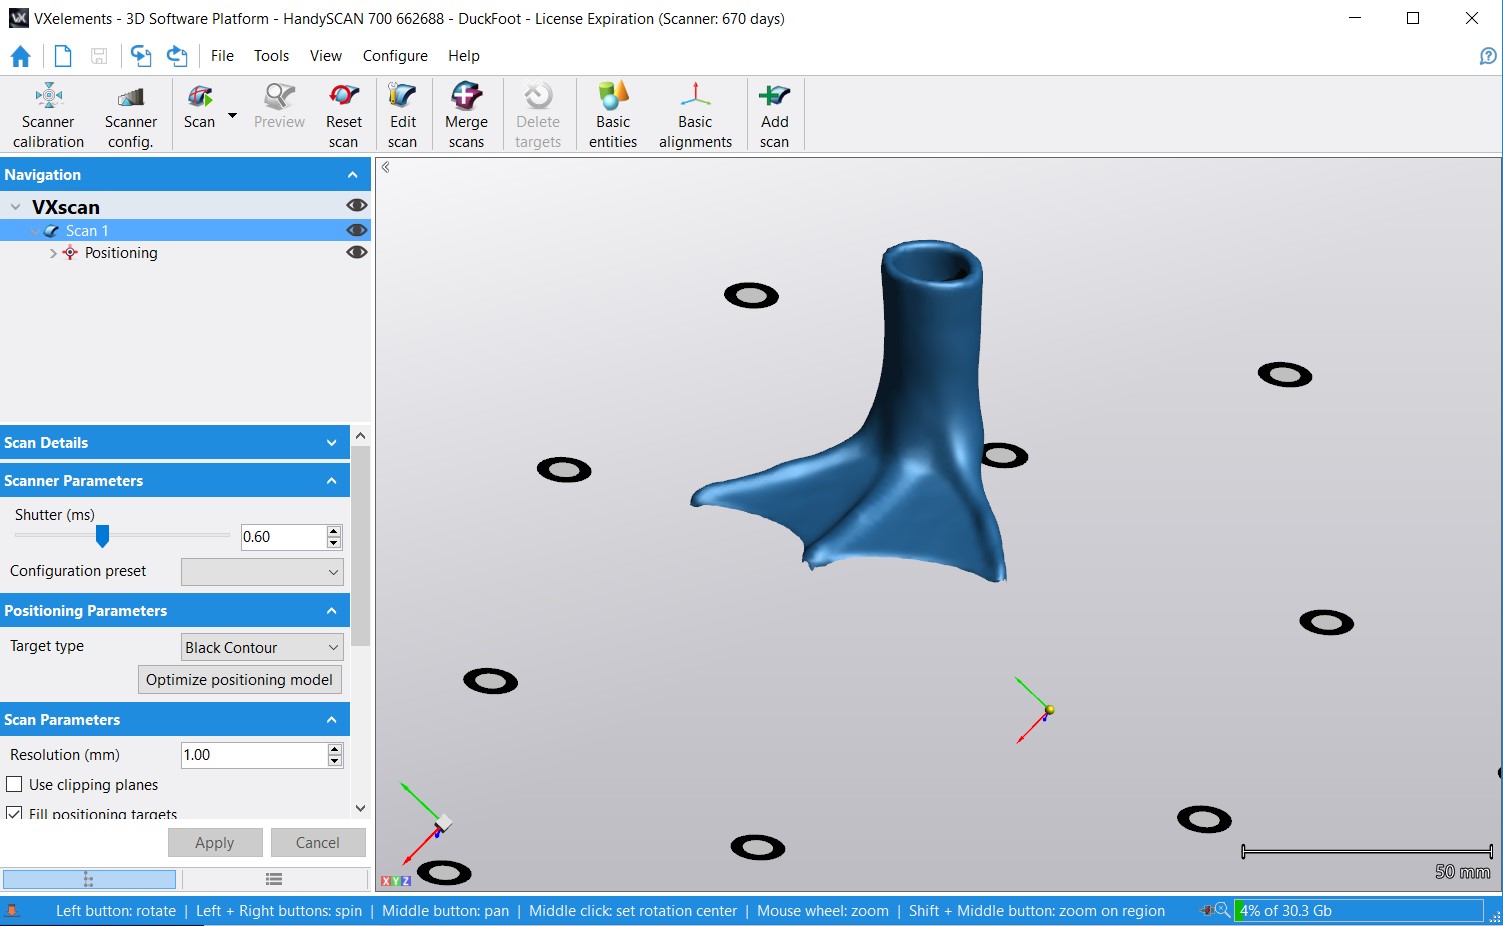Click the undo arrow icon
The height and width of the screenshot is (926, 1503).
coord(141,56)
